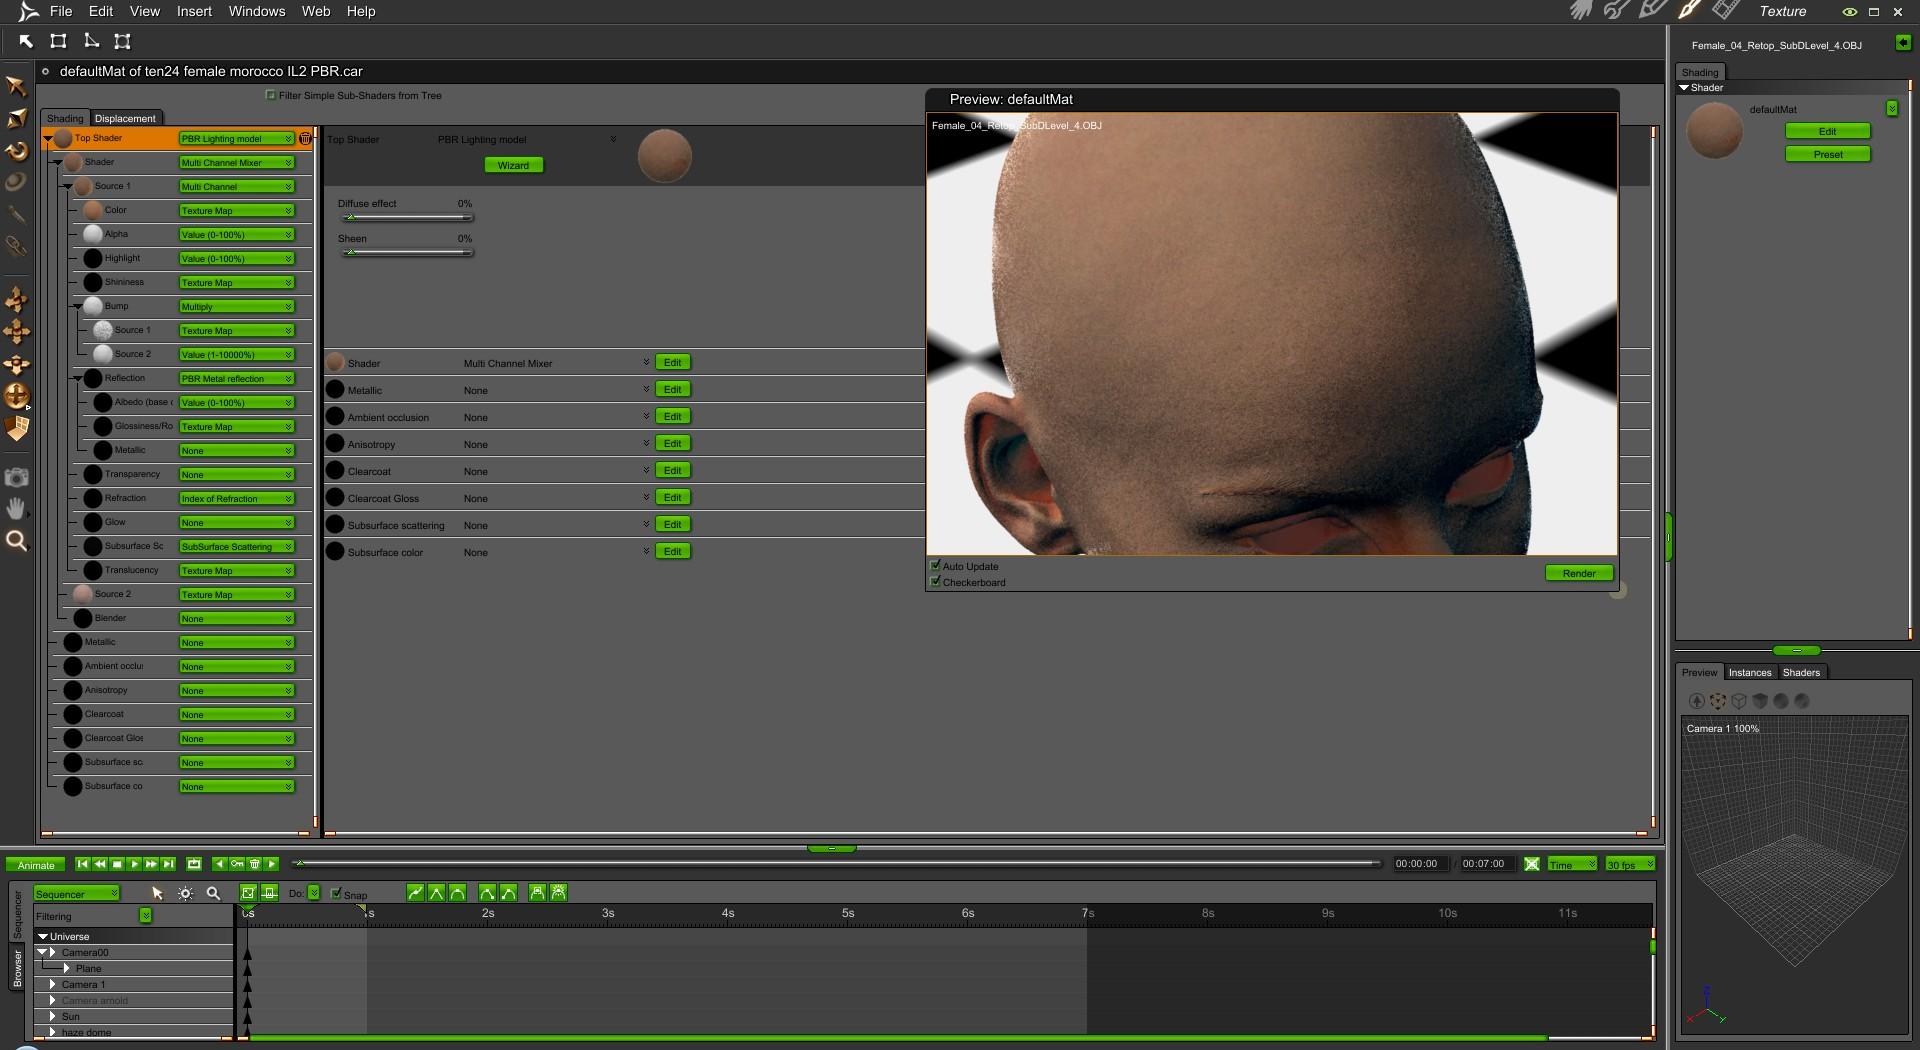This screenshot has height=1050, width=1920.
Task: Open the 30 fps dropdown
Action: (x=1630, y=864)
